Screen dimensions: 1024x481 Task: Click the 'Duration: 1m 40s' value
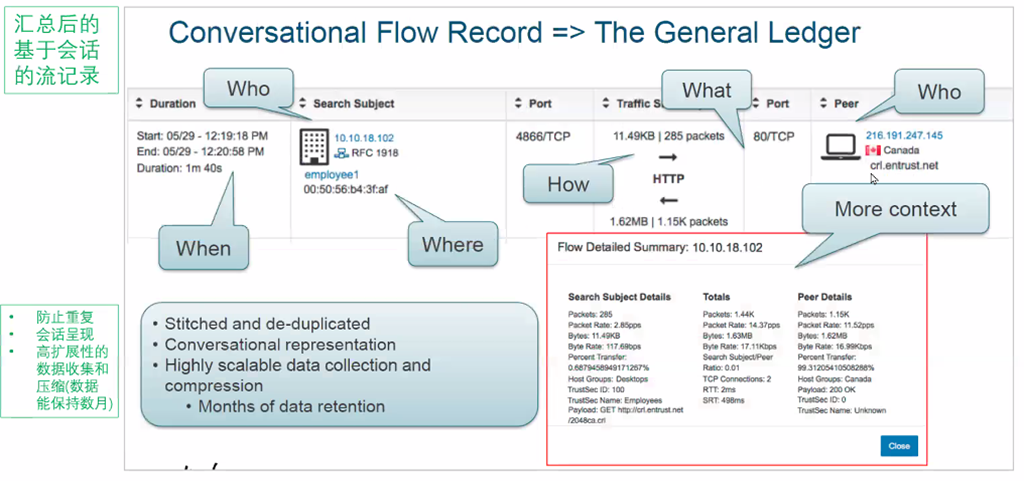point(179,168)
